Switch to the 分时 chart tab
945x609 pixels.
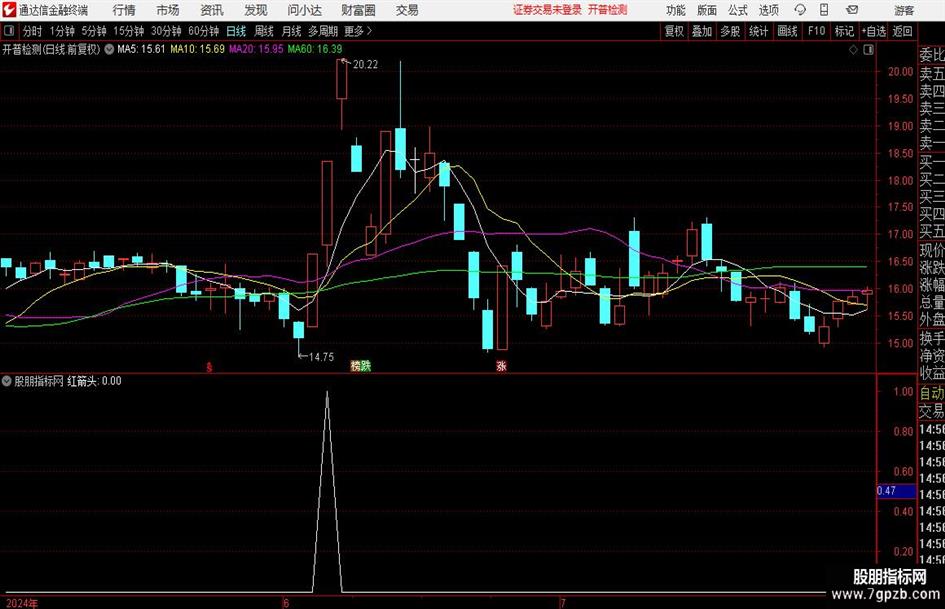tap(32, 31)
